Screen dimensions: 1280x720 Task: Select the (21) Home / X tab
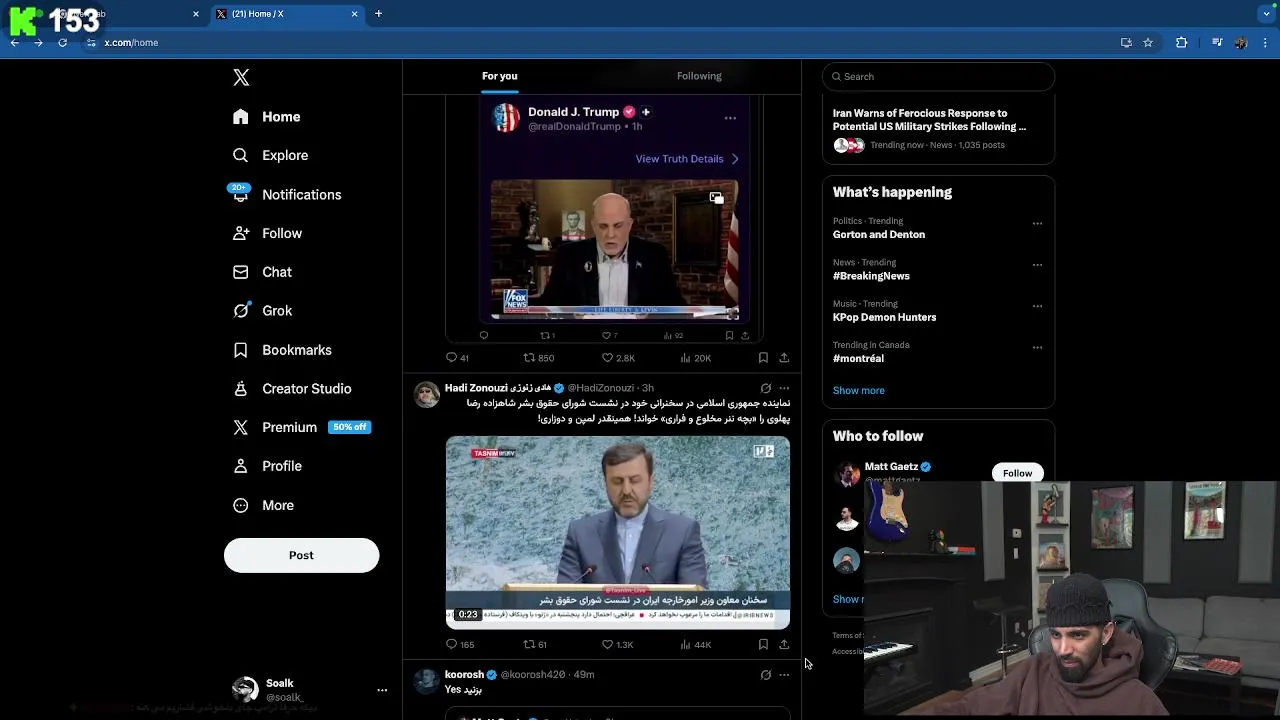[286, 14]
